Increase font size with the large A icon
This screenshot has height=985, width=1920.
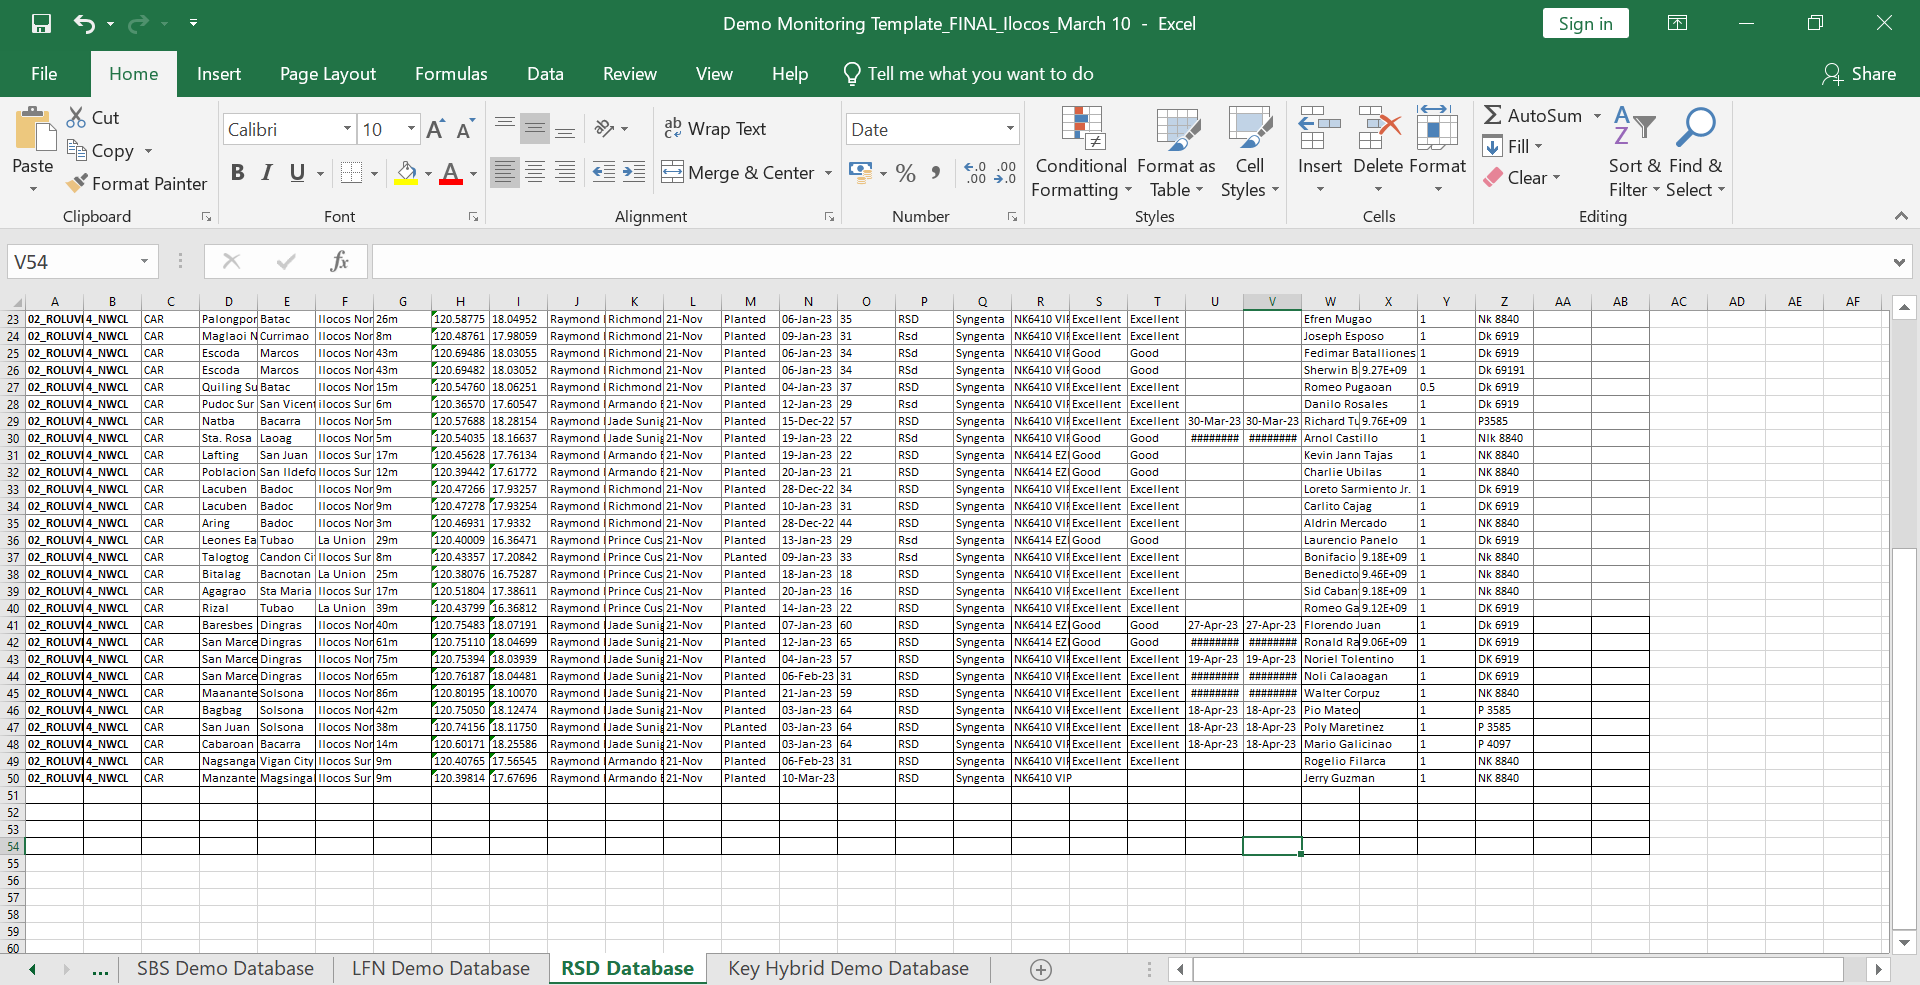click(x=435, y=129)
